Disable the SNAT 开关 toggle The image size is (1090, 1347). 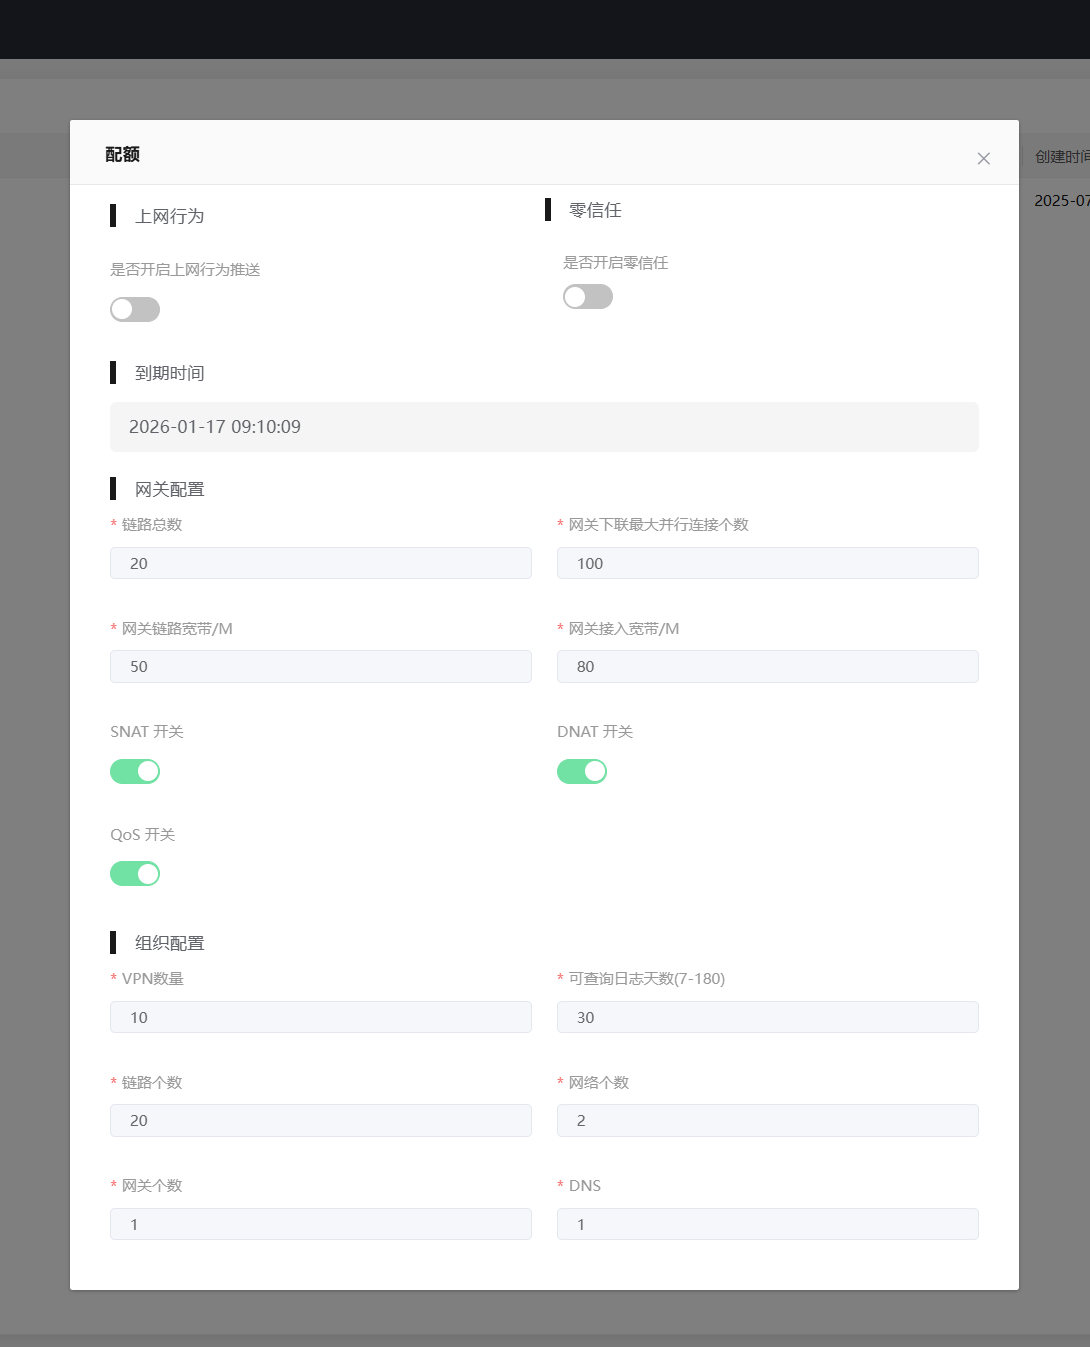tap(135, 771)
